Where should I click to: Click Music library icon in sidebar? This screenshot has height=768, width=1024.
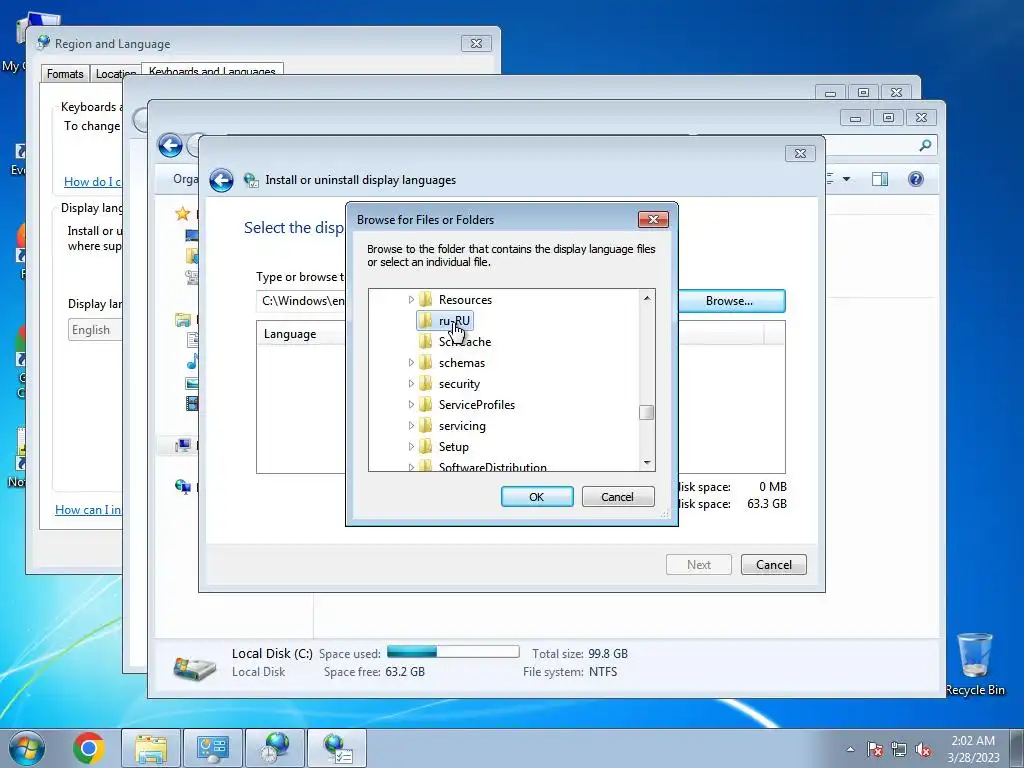192,361
